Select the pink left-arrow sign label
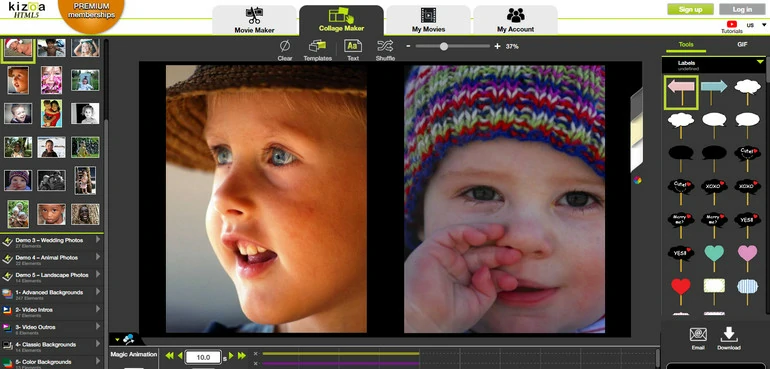This screenshot has height=369, width=770. [681, 92]
